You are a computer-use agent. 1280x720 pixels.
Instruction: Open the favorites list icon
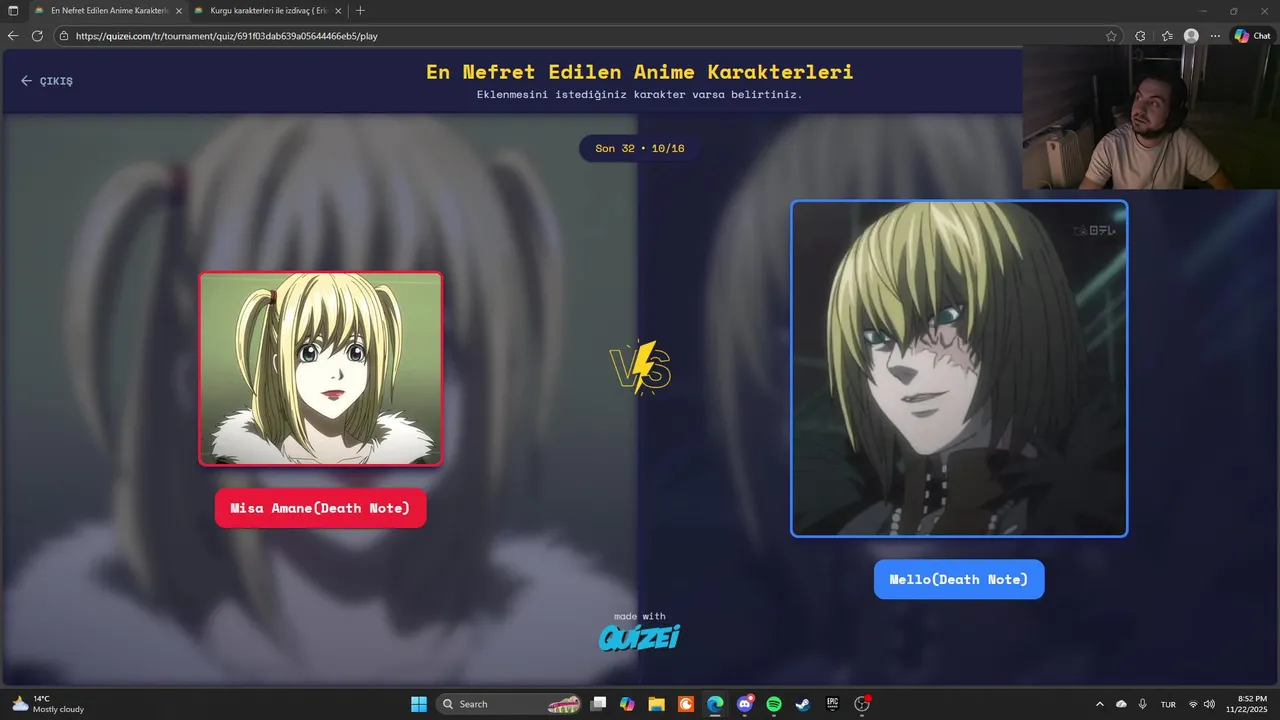(1167, 36)
